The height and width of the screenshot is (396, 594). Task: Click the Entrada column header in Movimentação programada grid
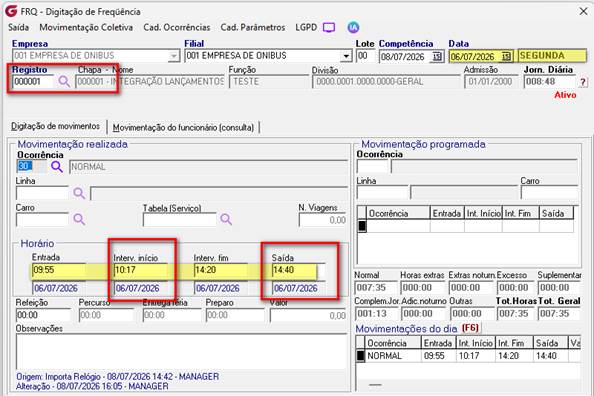pyautogui.click(x=447, y=213)
